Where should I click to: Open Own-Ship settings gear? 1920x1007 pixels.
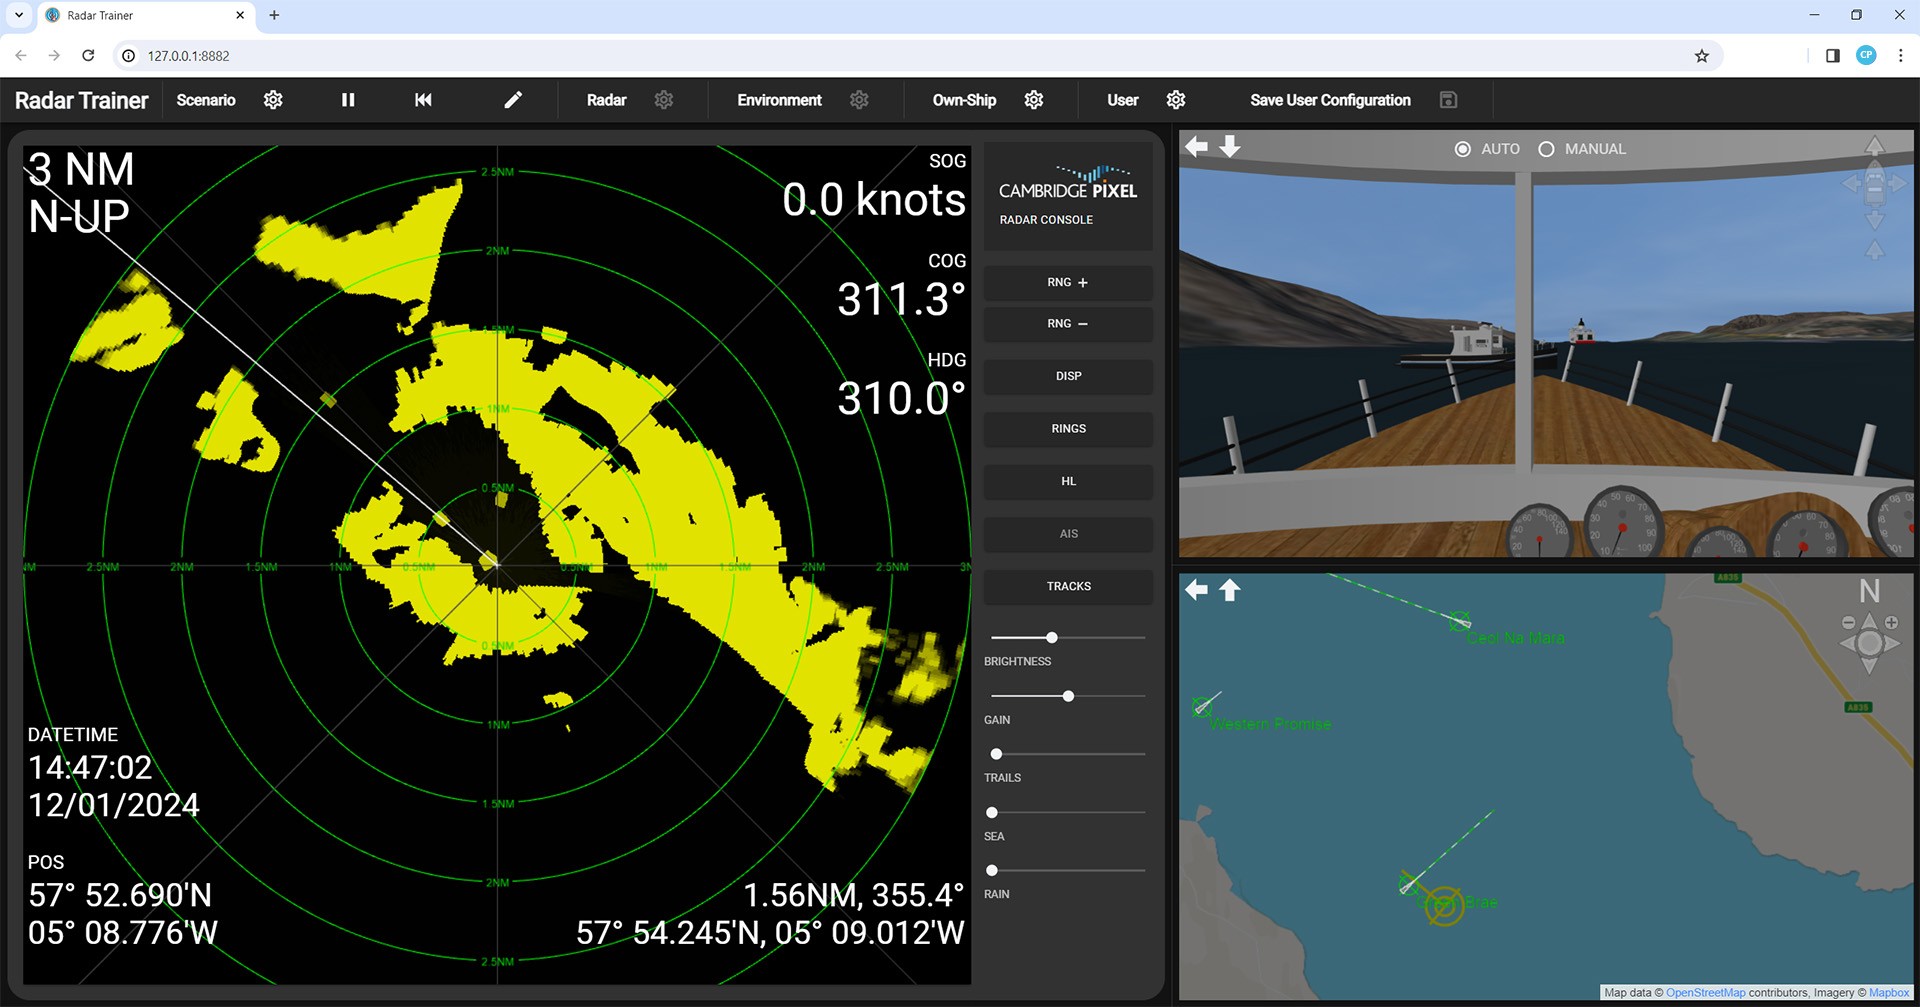tap(1034, 100)
